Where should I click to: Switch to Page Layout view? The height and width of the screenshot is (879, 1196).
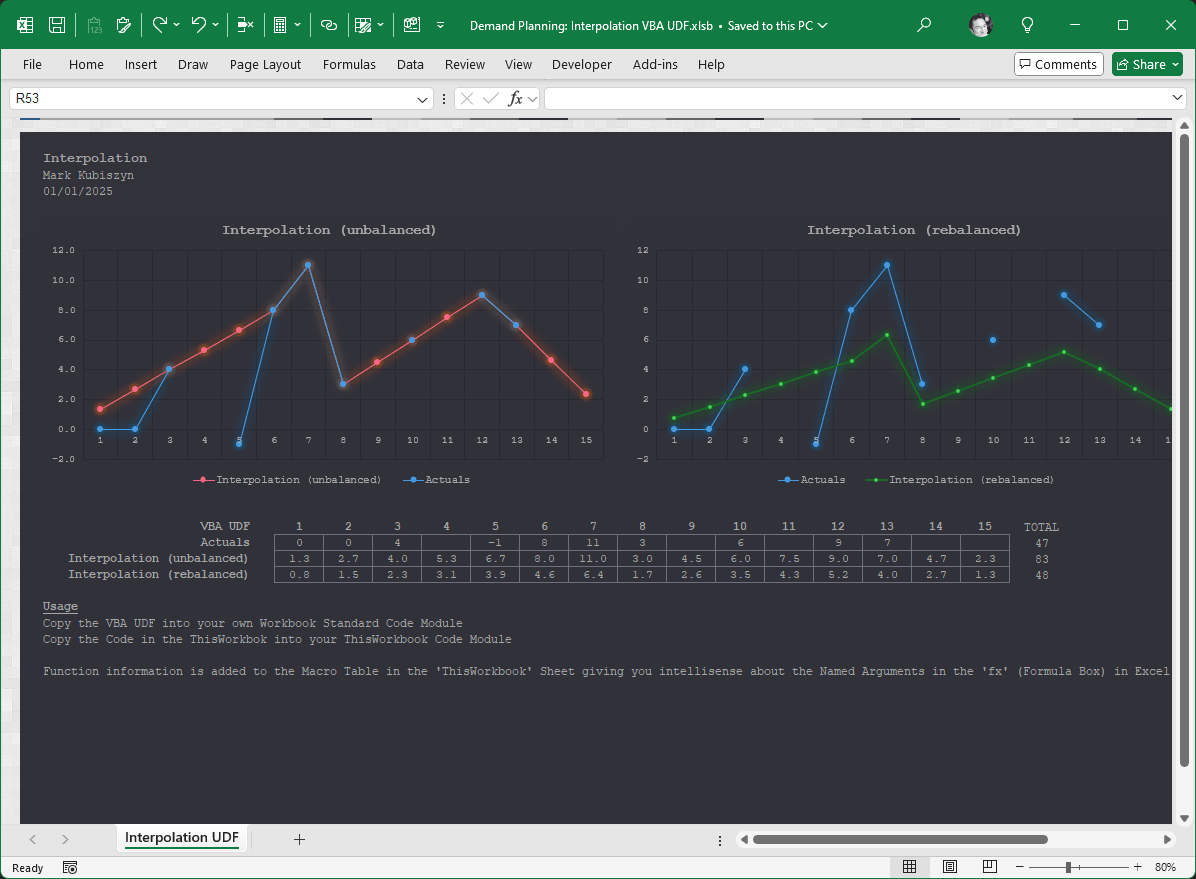click(x=950, y=867)
